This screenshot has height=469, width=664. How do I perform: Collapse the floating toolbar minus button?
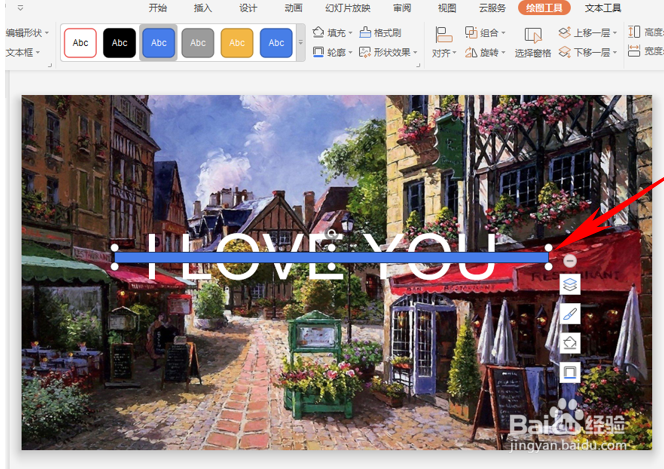tap(570, 261)
